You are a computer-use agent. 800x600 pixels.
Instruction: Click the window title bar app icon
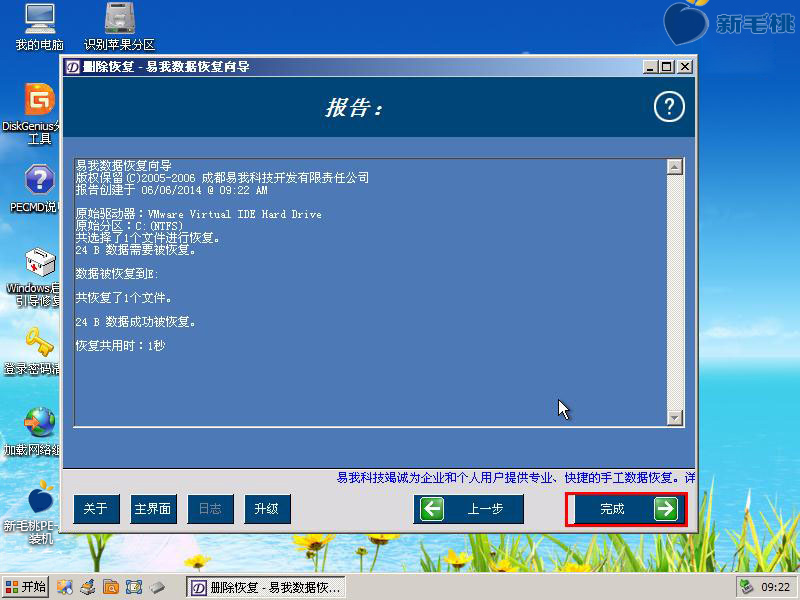pyautogui.click(x=72, y=67)
